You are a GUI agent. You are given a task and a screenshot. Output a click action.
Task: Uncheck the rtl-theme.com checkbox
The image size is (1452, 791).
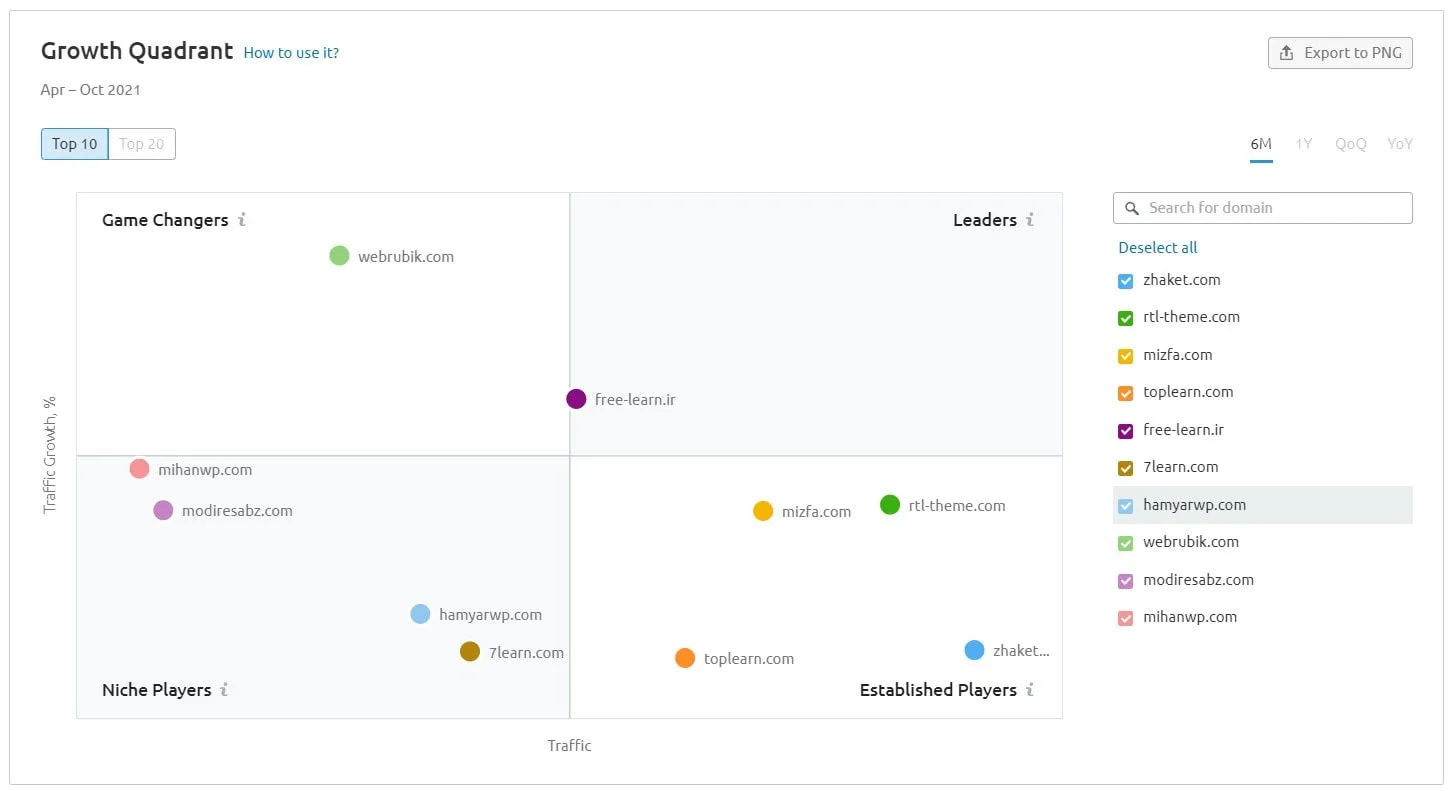click(x=1126, y=318)
